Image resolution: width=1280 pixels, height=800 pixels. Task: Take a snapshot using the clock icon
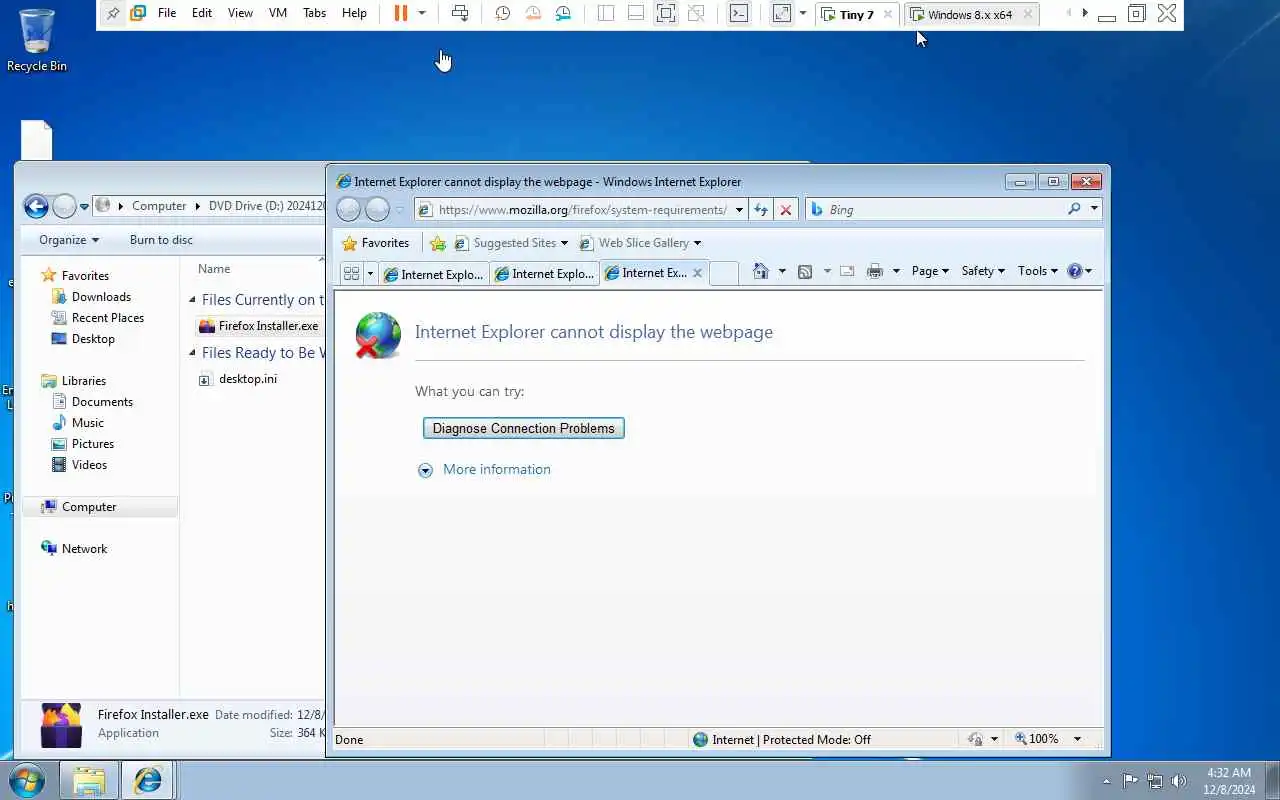(503, 13)
